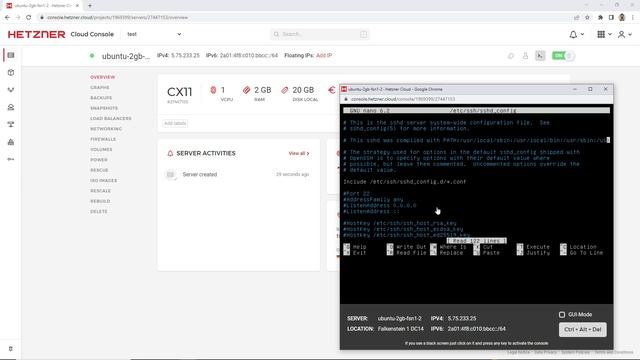
Task: Open the apps grid menu
Action: coord(601,35)
